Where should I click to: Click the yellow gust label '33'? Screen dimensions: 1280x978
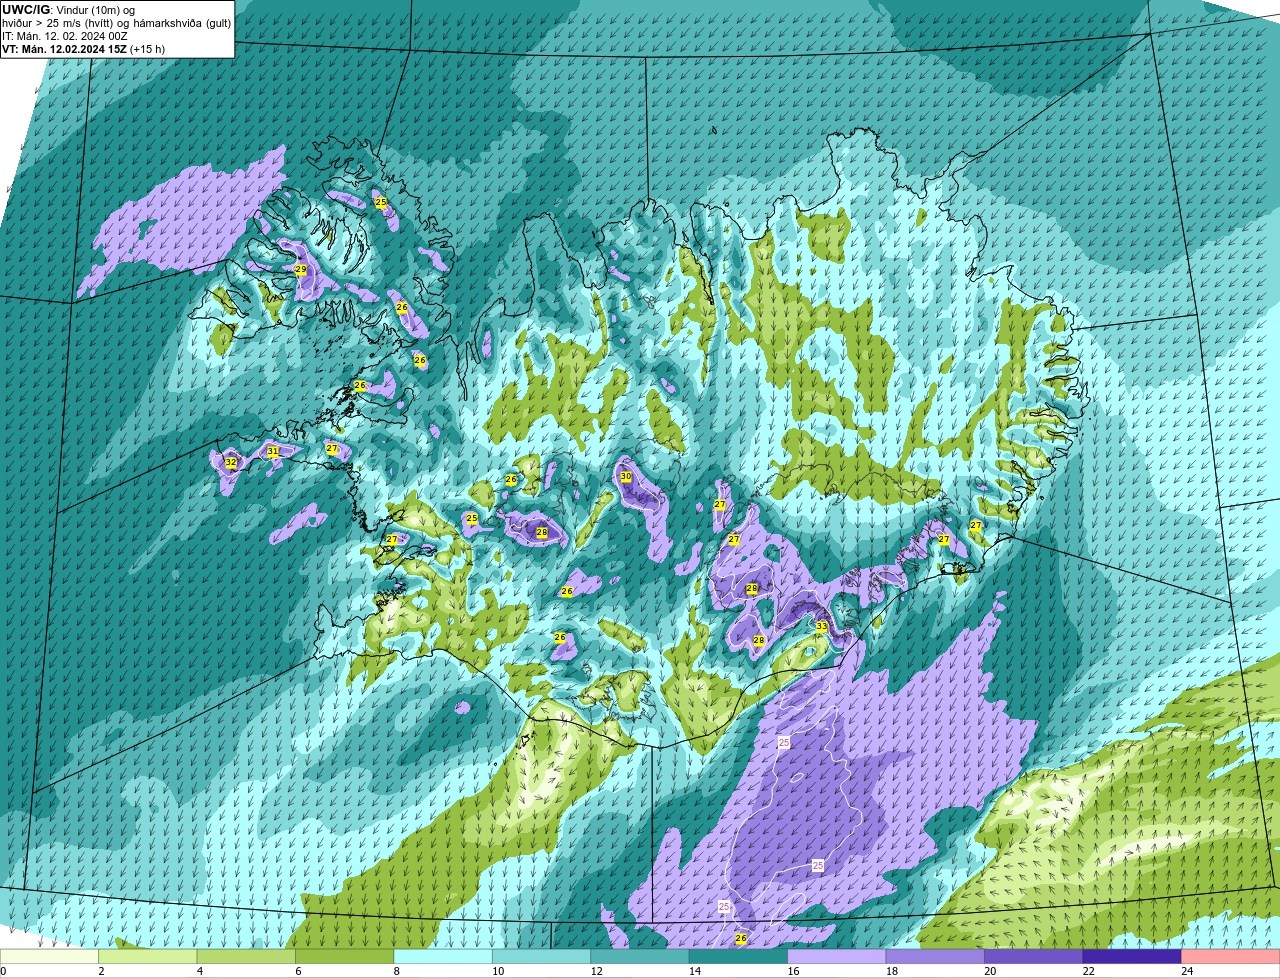[x=821, y=626]
